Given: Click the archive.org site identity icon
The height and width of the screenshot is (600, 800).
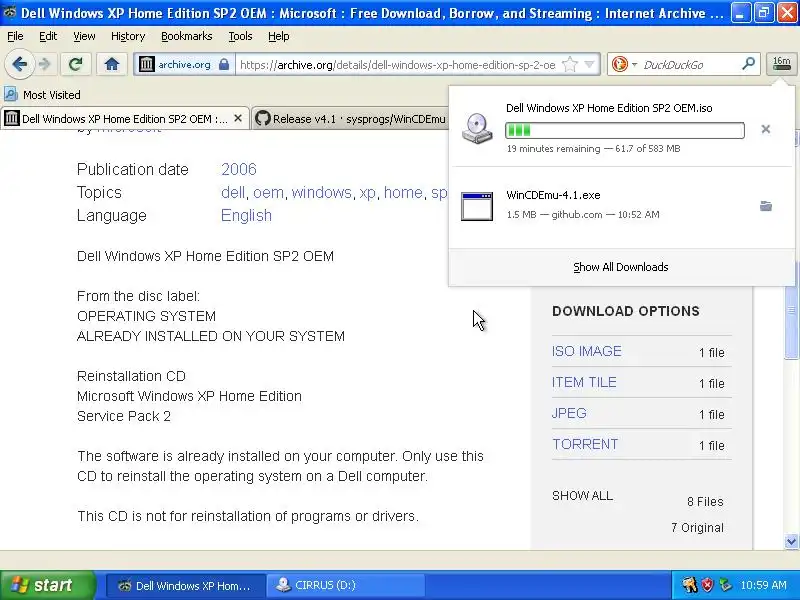Looking at the screenshot, I should click(147, 64).
